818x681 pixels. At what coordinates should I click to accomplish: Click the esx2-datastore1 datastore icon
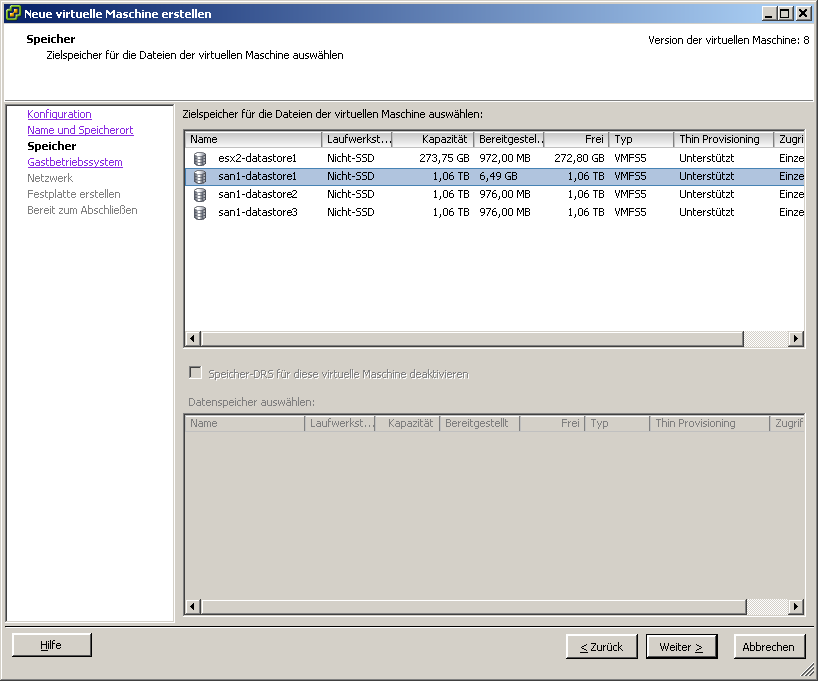[200, 158]
